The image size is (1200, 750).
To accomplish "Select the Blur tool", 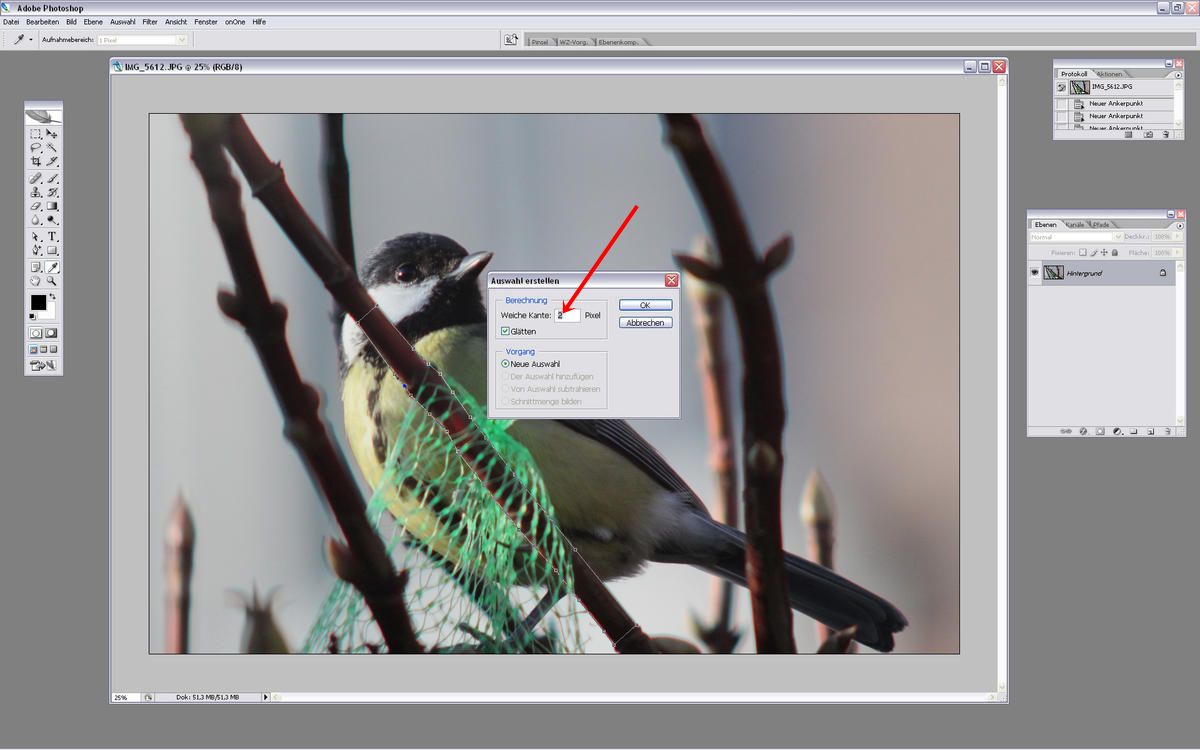I will pyautogui.click(x=35, y=219).
